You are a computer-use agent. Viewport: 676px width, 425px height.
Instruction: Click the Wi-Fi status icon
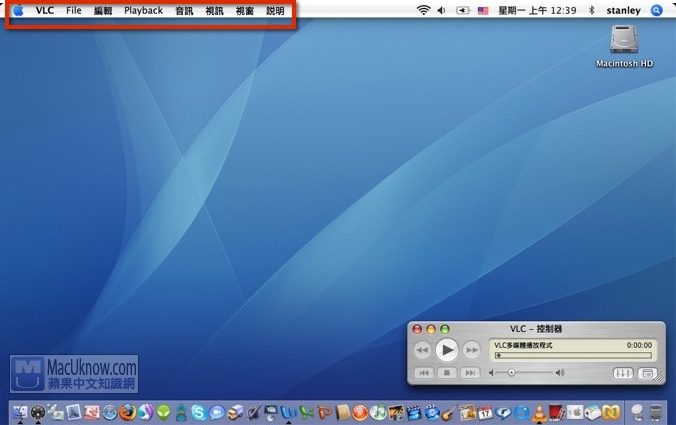424,10
